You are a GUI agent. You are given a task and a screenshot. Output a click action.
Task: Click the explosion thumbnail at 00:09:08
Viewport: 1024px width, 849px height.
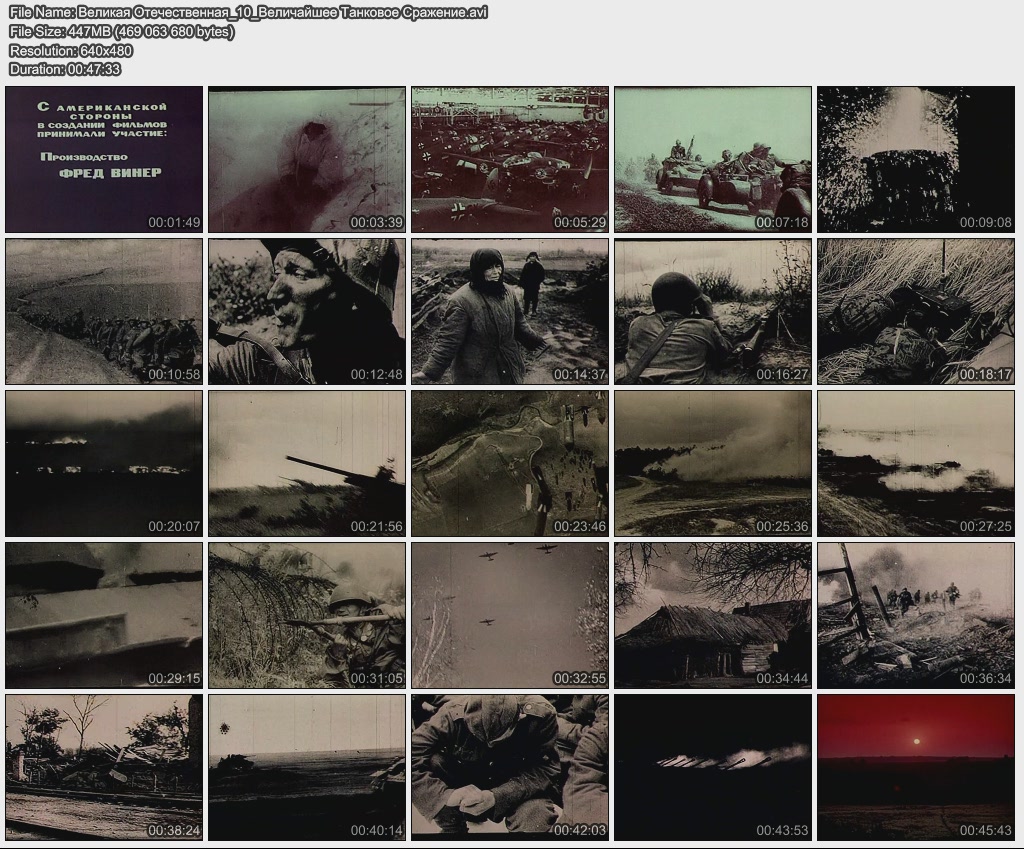coord(915,159)
